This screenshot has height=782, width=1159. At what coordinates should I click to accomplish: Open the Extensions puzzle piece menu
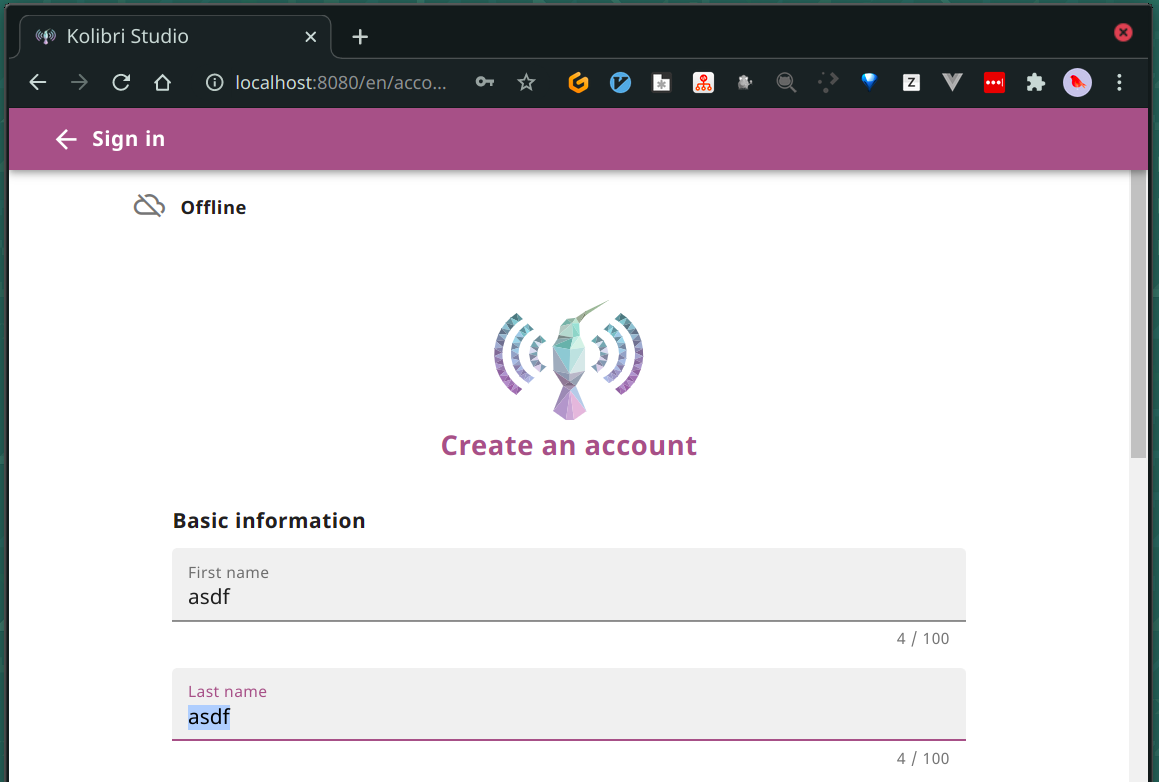pos(1036,82)
